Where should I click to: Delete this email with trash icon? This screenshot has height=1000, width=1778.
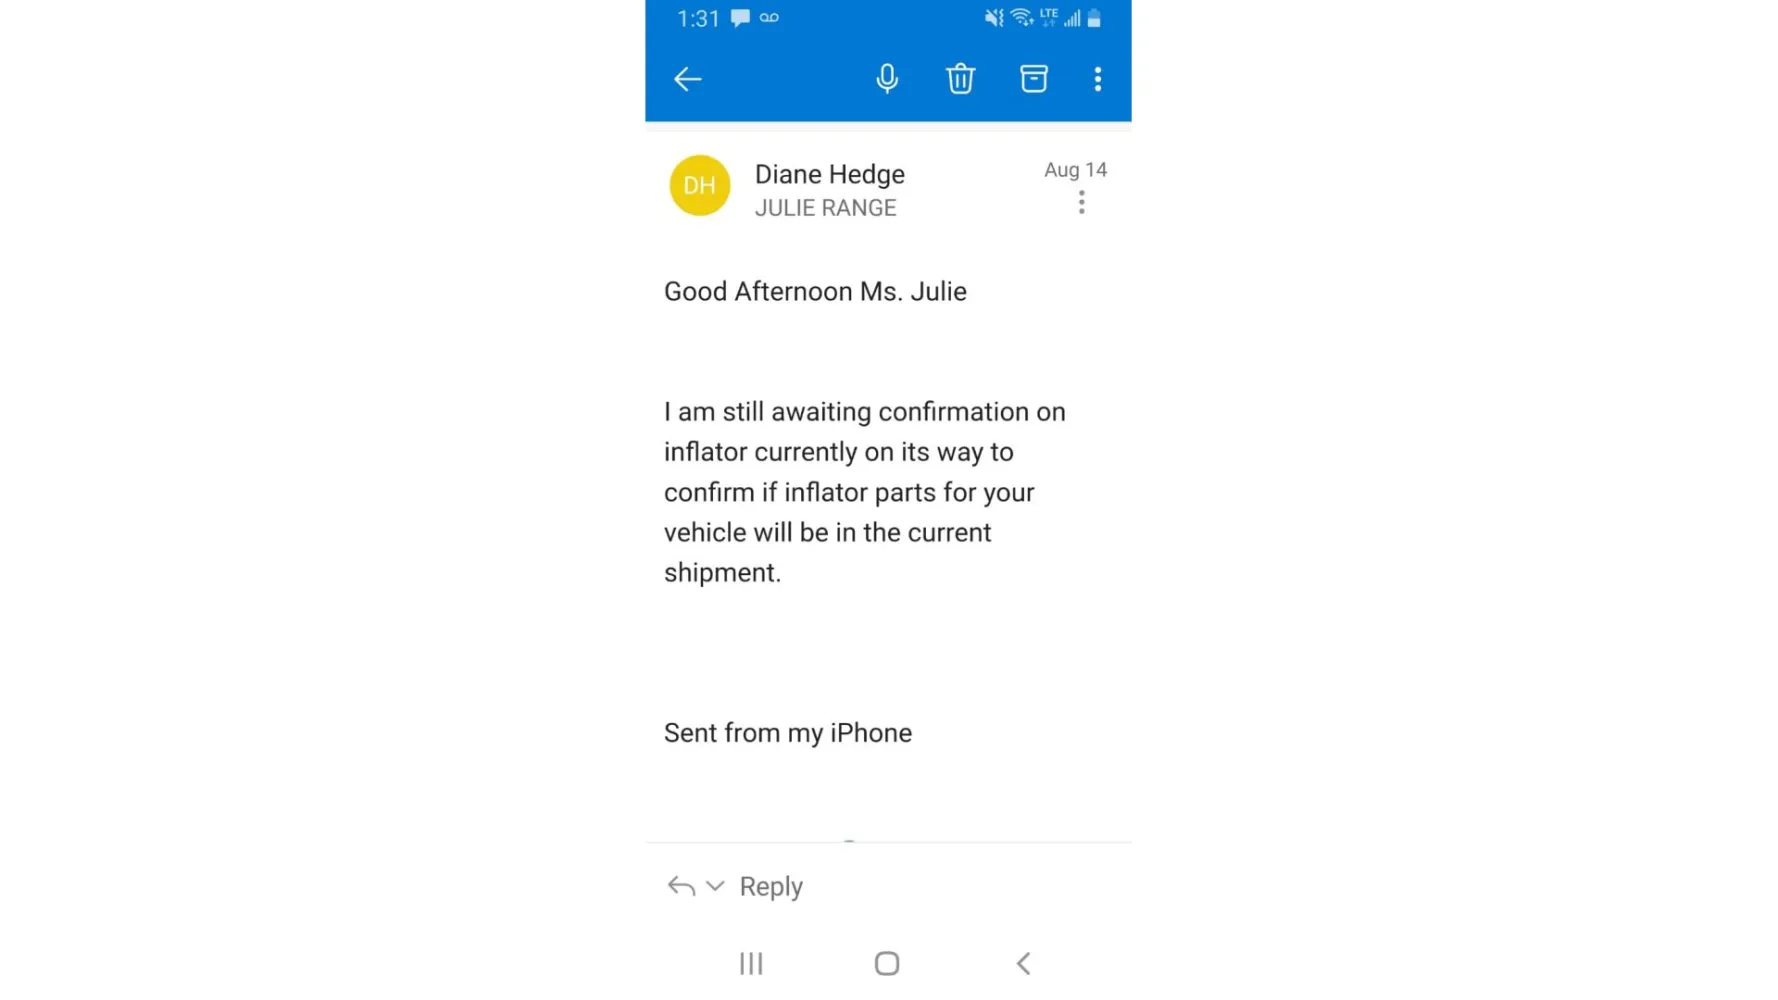coord(960,79)
